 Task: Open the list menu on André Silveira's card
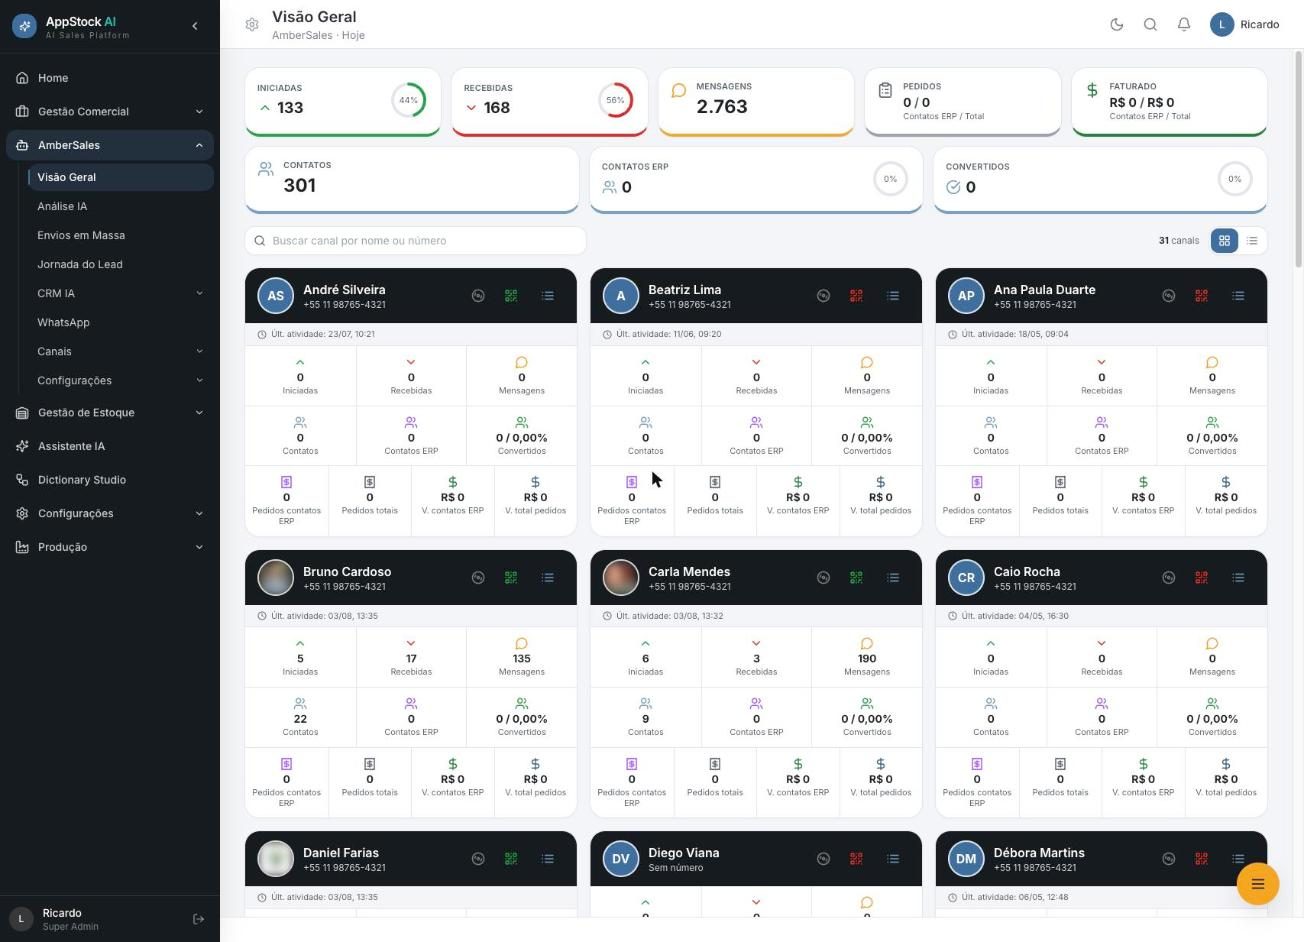coord(548,296)
